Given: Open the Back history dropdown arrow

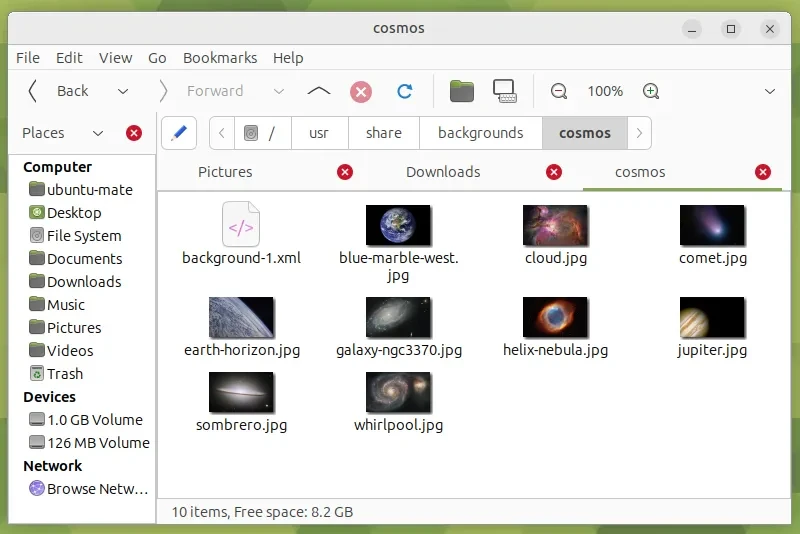Looking at the screenshot, I should [x=123, y=91].
